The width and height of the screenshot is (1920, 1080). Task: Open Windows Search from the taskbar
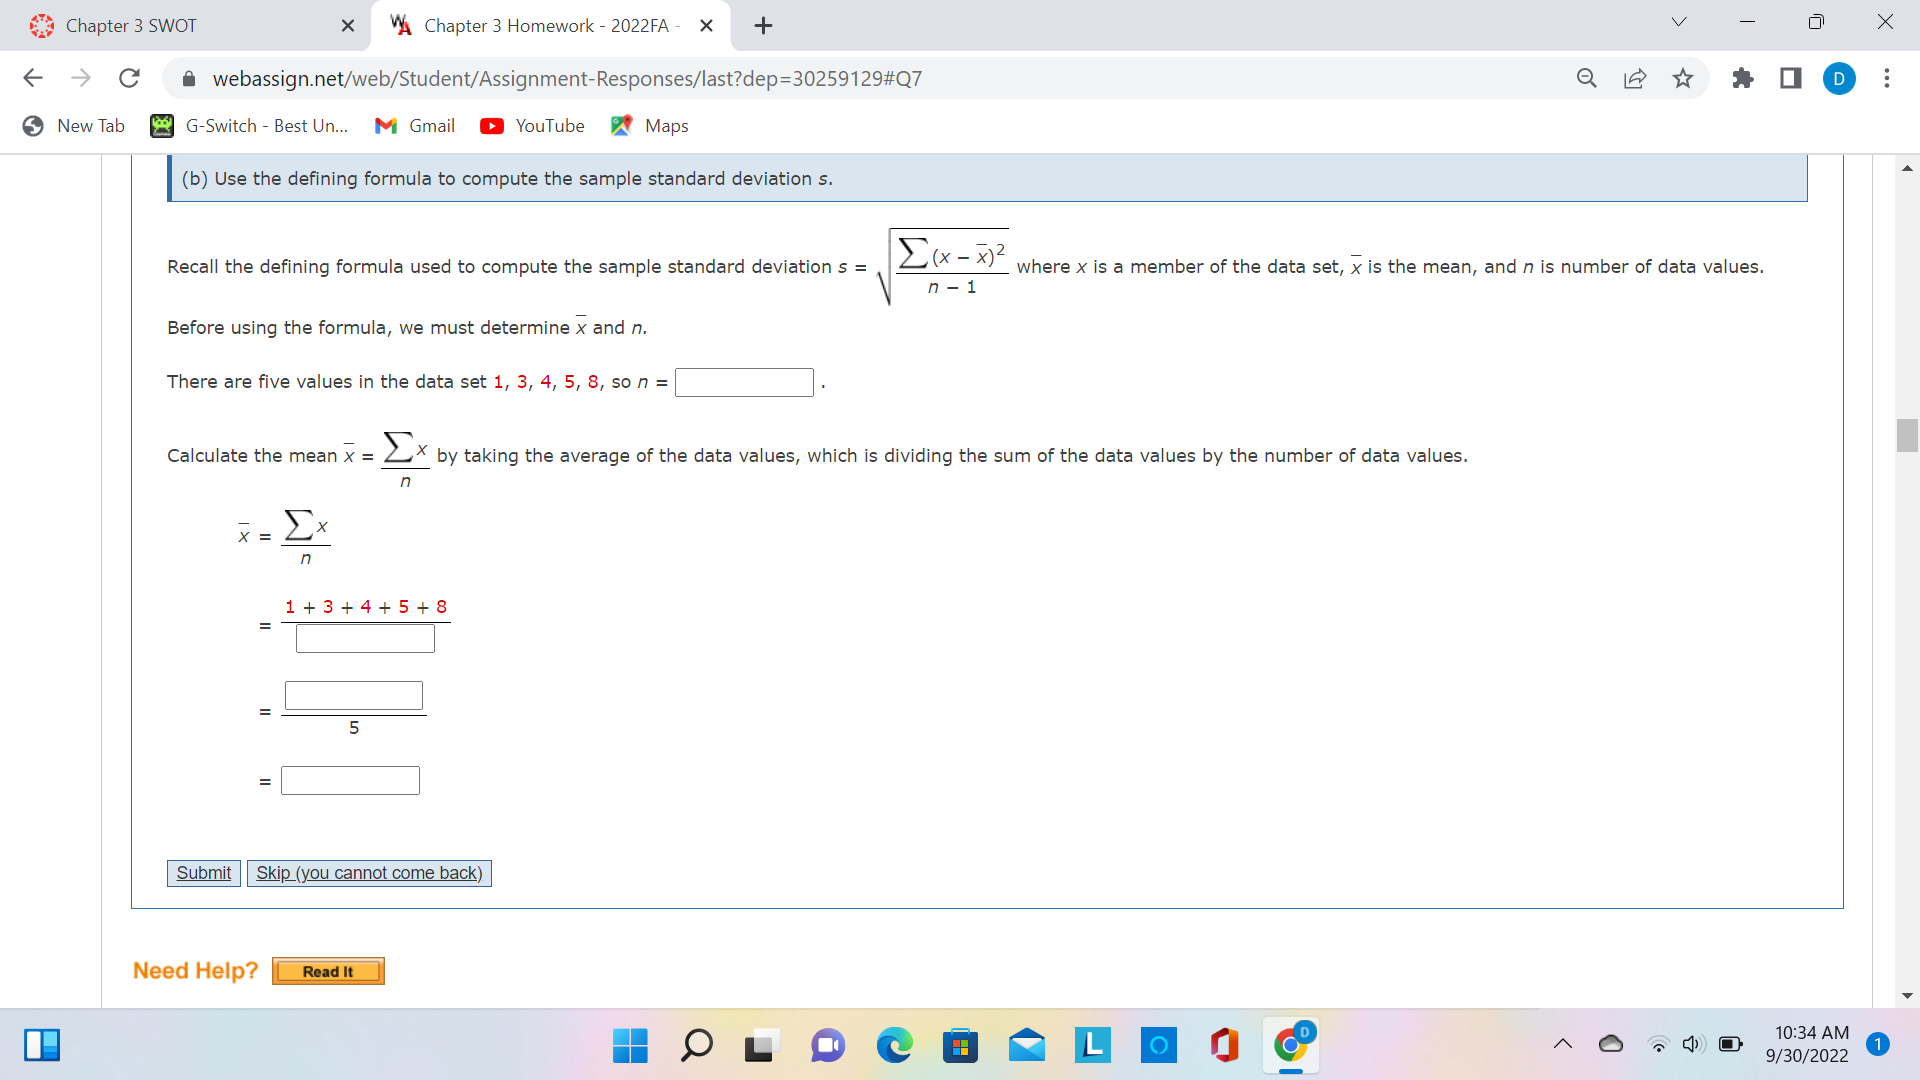[696, 1045]
